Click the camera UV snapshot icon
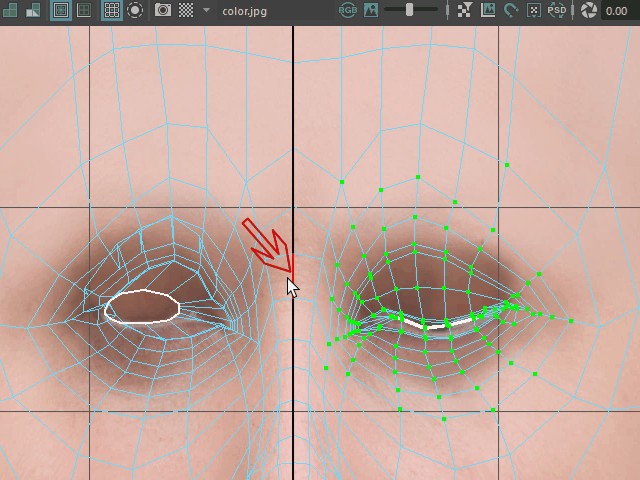 [x=162, y=11]
